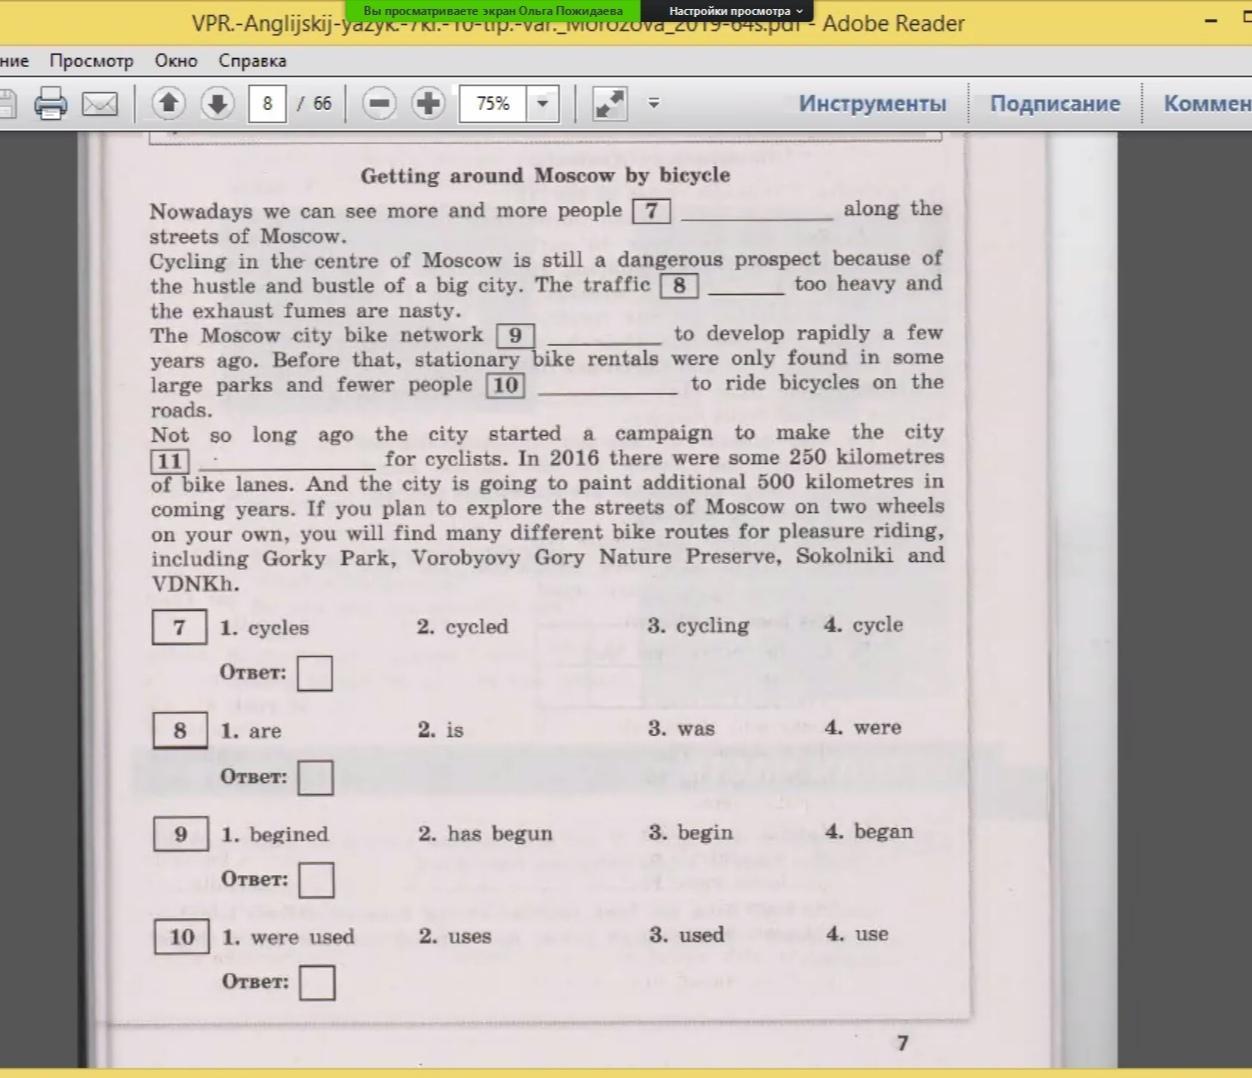The image size is (1252, 1078).
Task: Open the Окно menu
Action: (x=176, y=61)
